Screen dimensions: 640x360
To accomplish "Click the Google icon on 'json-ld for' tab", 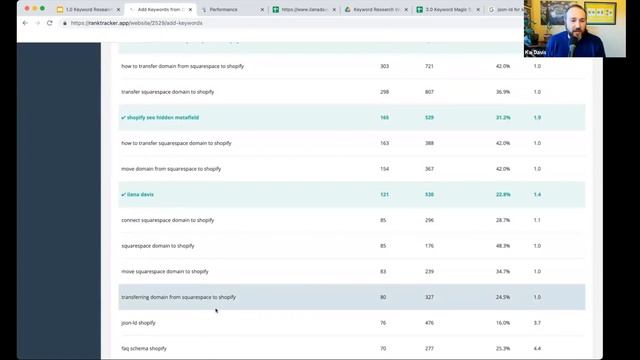I will tap(491, 9).
